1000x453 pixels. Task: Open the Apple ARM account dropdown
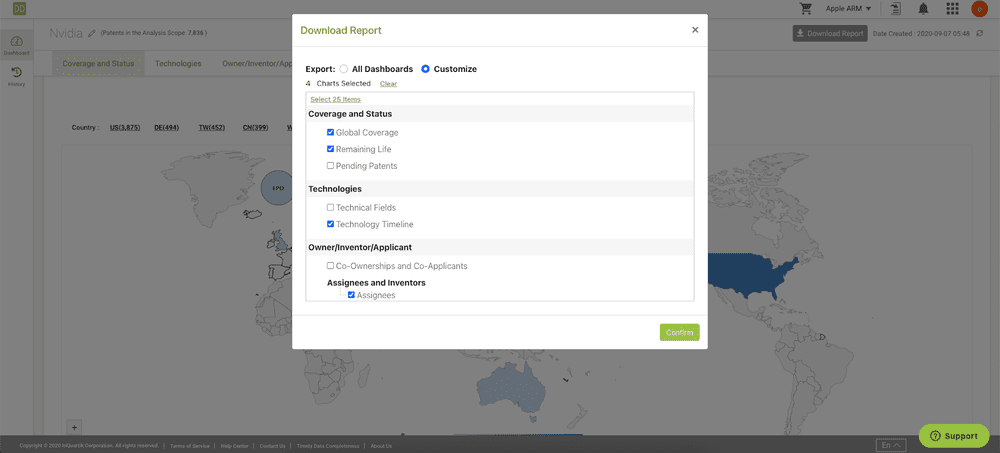click(848, 8)
